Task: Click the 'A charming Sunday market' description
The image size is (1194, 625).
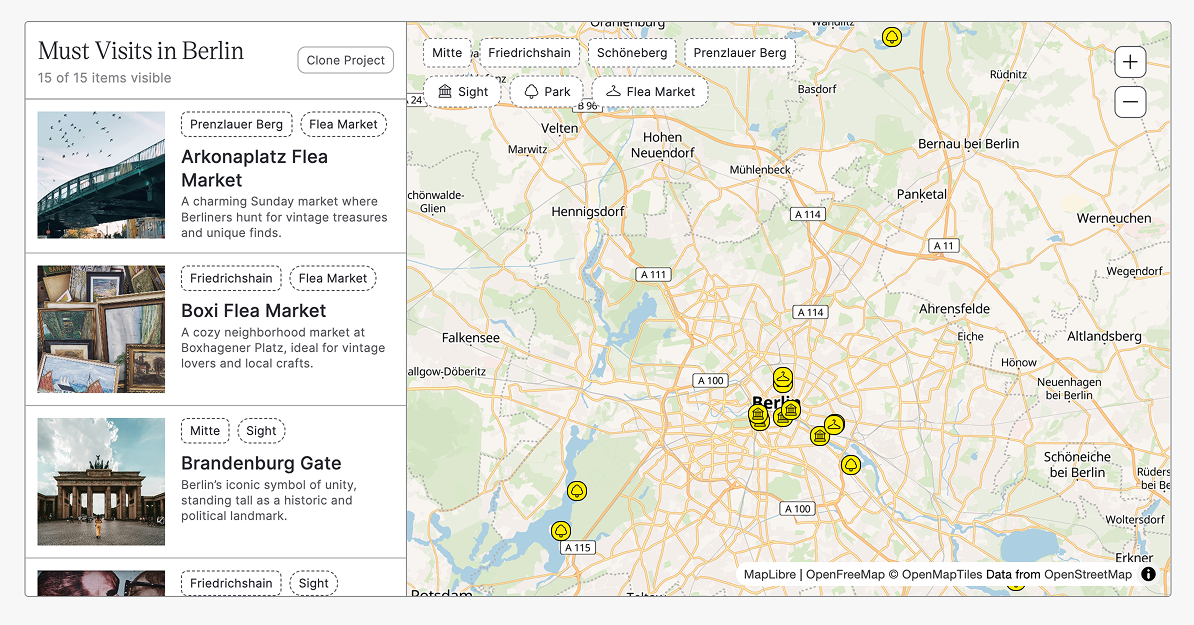Action: (284, 217)
